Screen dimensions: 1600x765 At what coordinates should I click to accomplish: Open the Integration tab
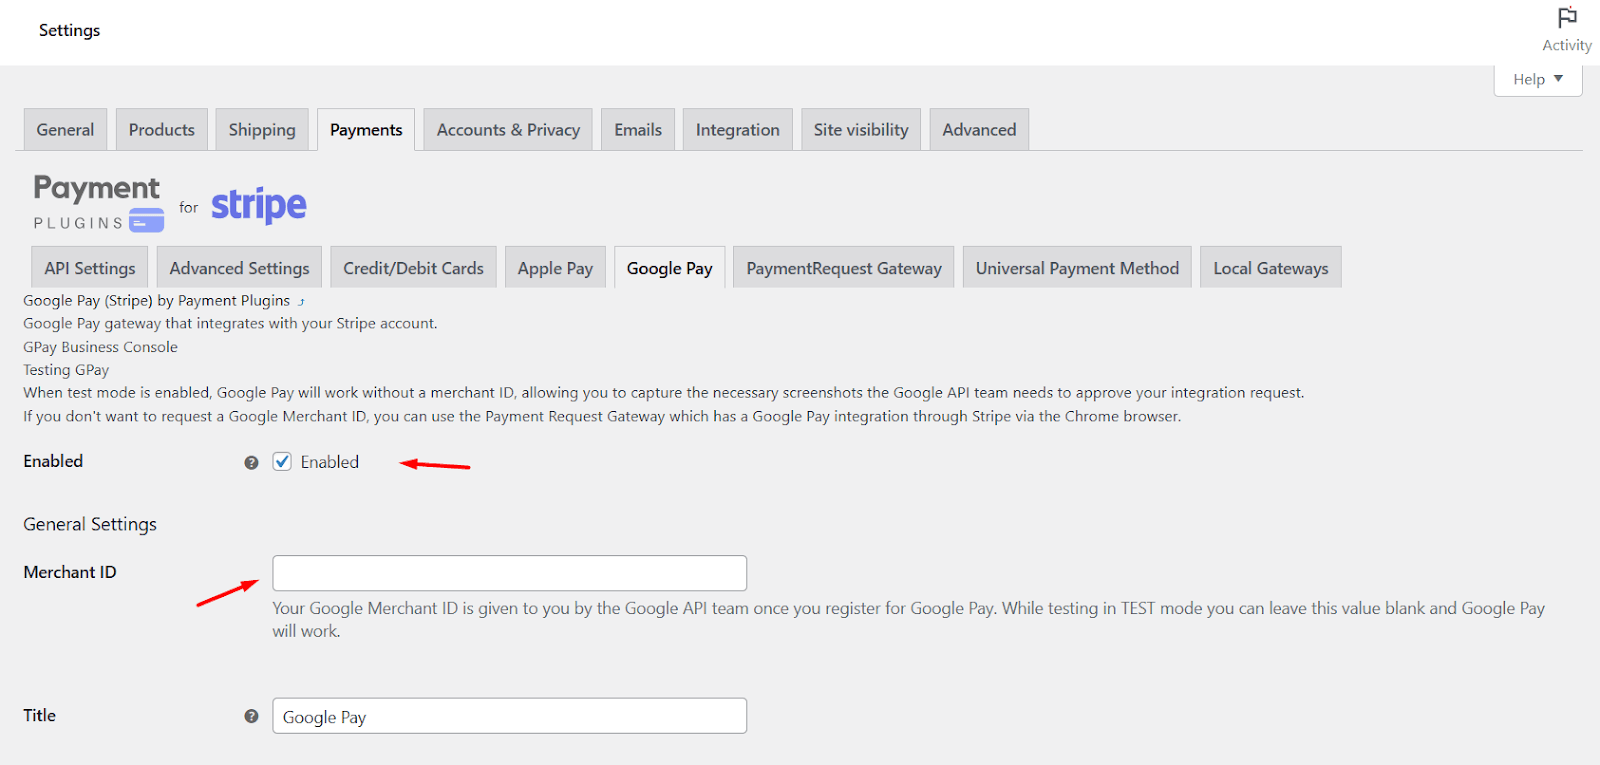pyautogui.click(x=738, y=130)
